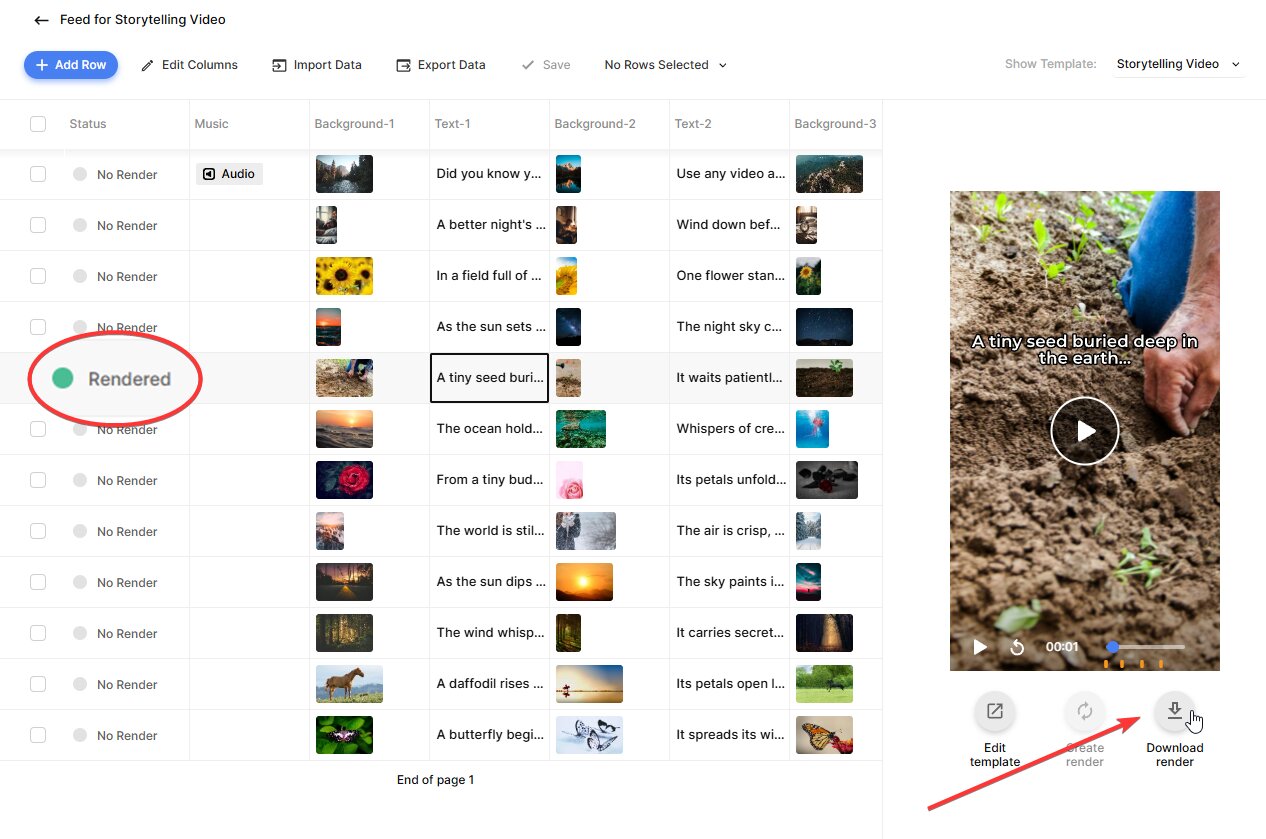
Task: Click the video progress slider handle
Action: pos(1113,647)
